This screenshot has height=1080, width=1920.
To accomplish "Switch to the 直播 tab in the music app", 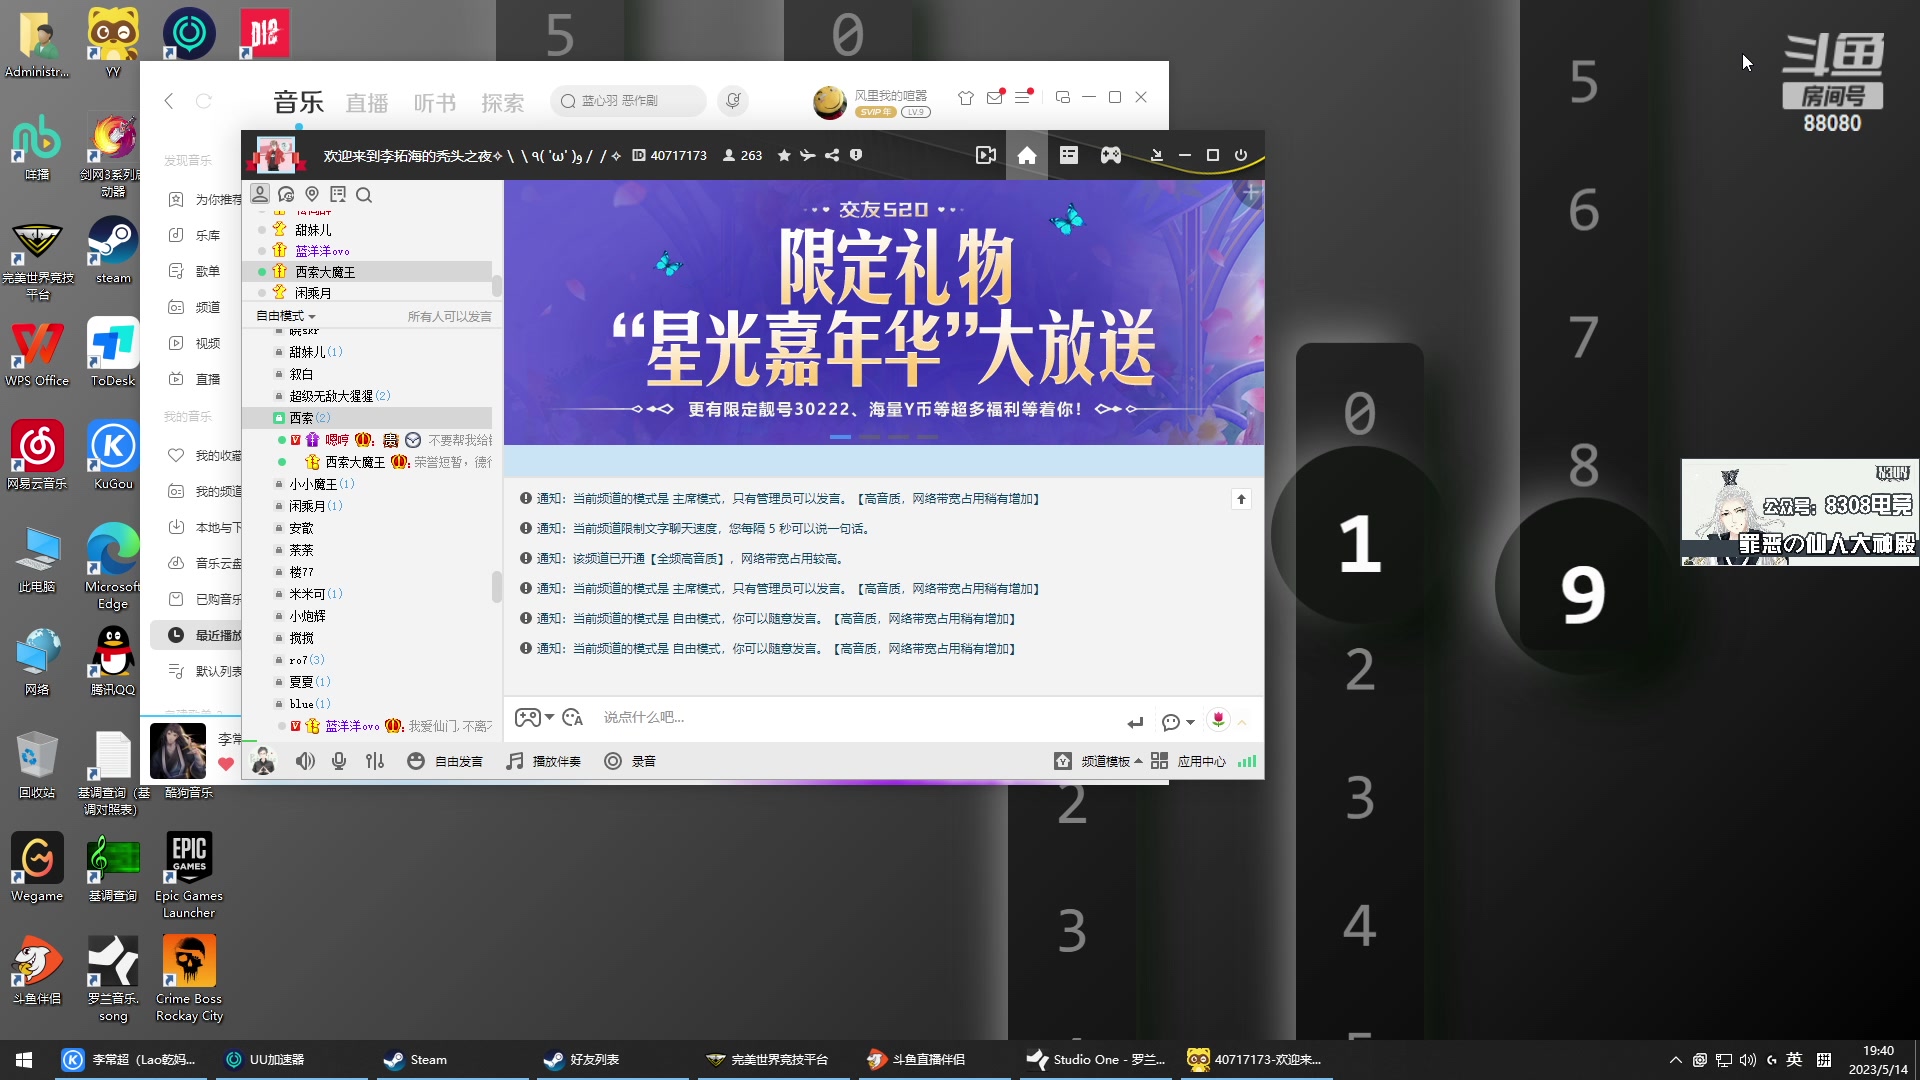I will [x=366, y=101].
